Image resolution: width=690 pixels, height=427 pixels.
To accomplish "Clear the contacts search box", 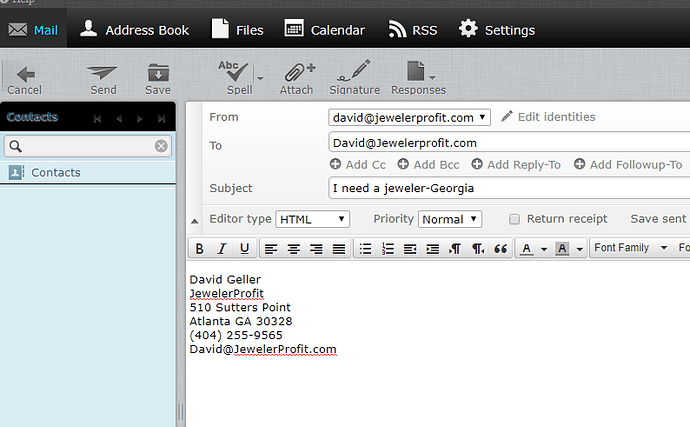I will (x=161, y=146).
